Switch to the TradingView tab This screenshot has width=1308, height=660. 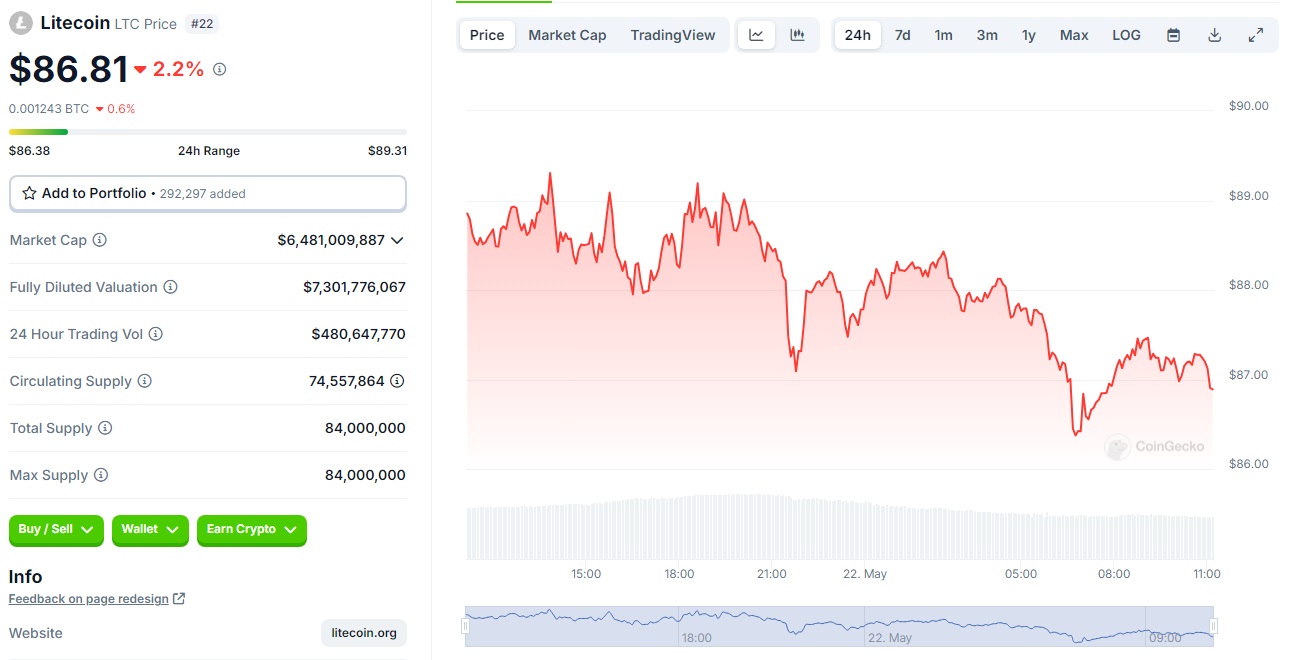click(672, 35)
